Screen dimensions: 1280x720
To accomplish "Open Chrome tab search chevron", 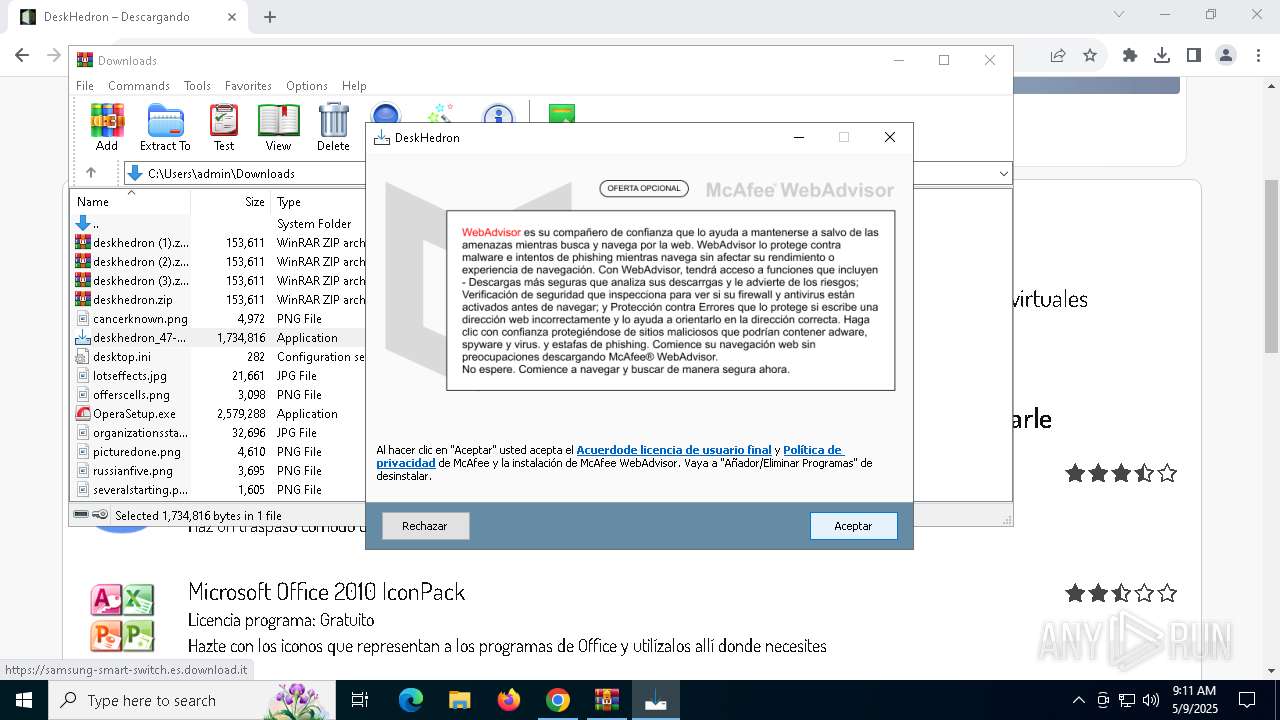I will [x=1119, y=14].
